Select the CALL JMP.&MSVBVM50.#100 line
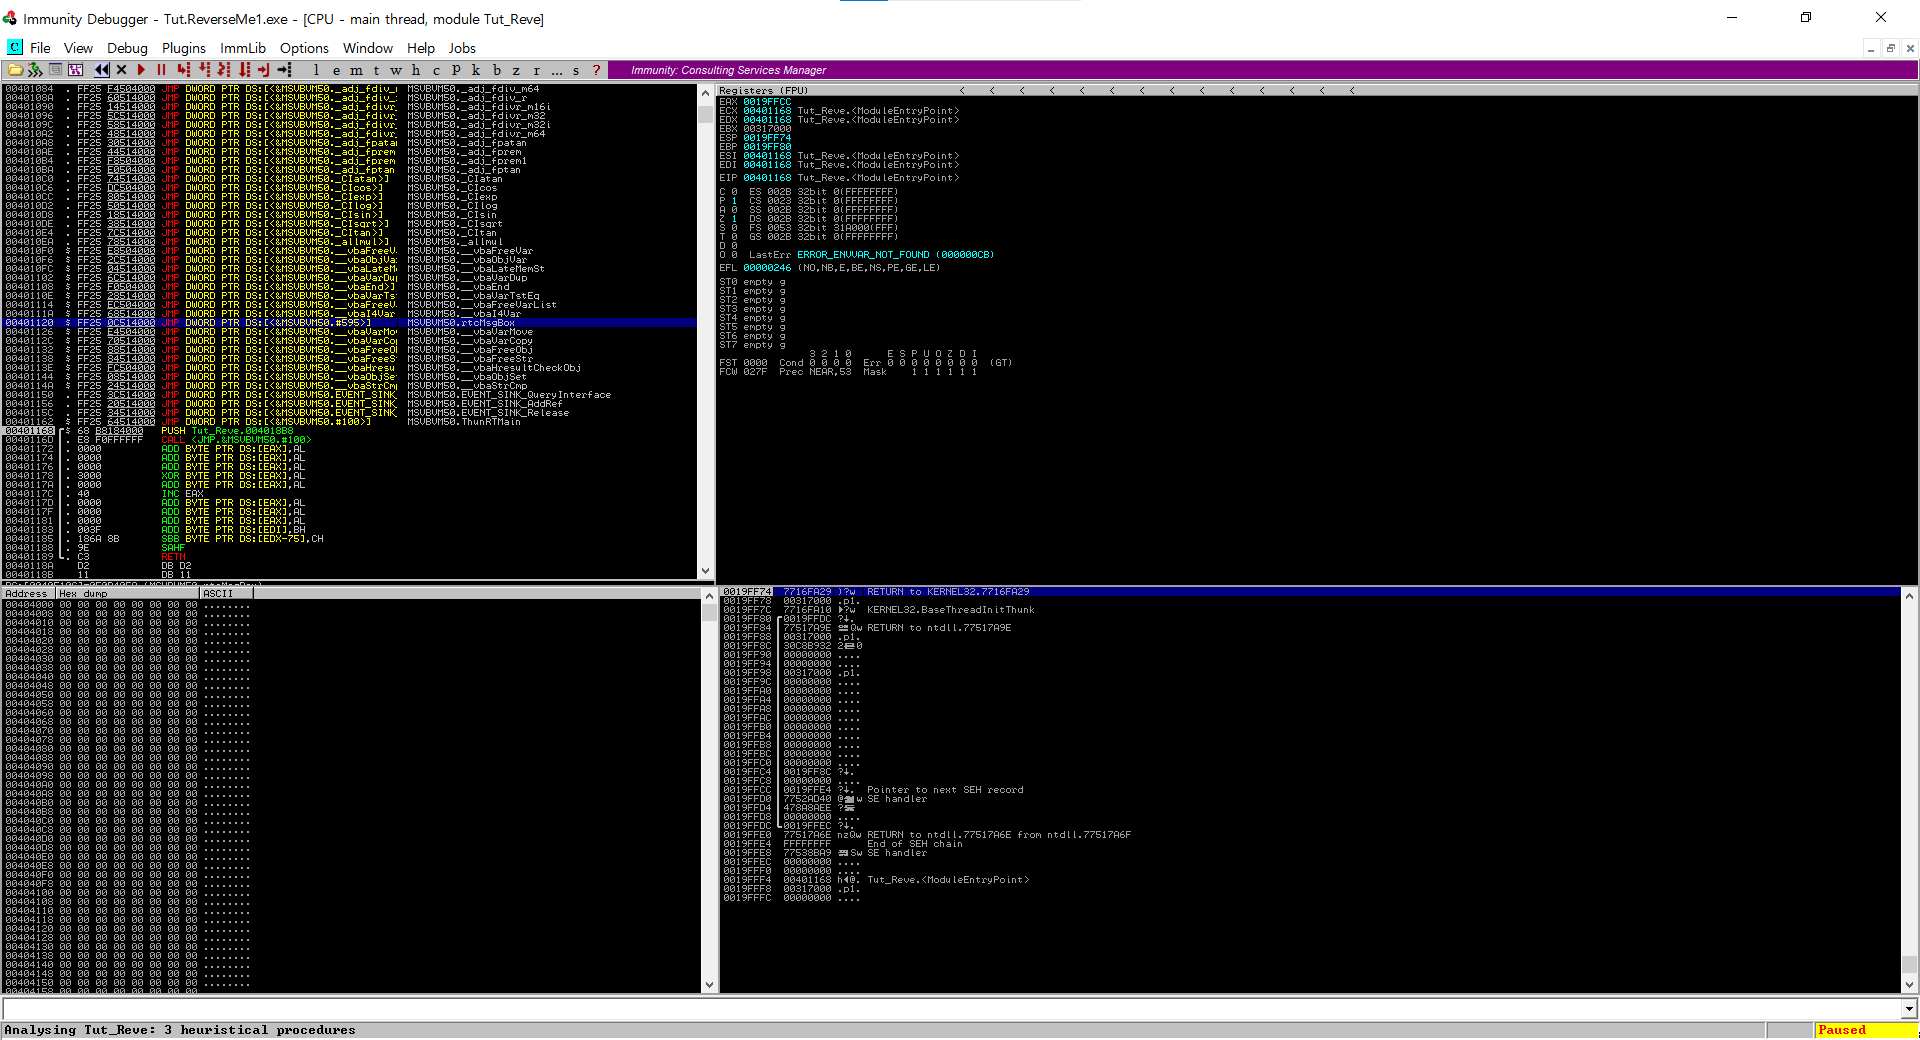This screenshot has width=1920, height=1040. (x=350, y=440)
